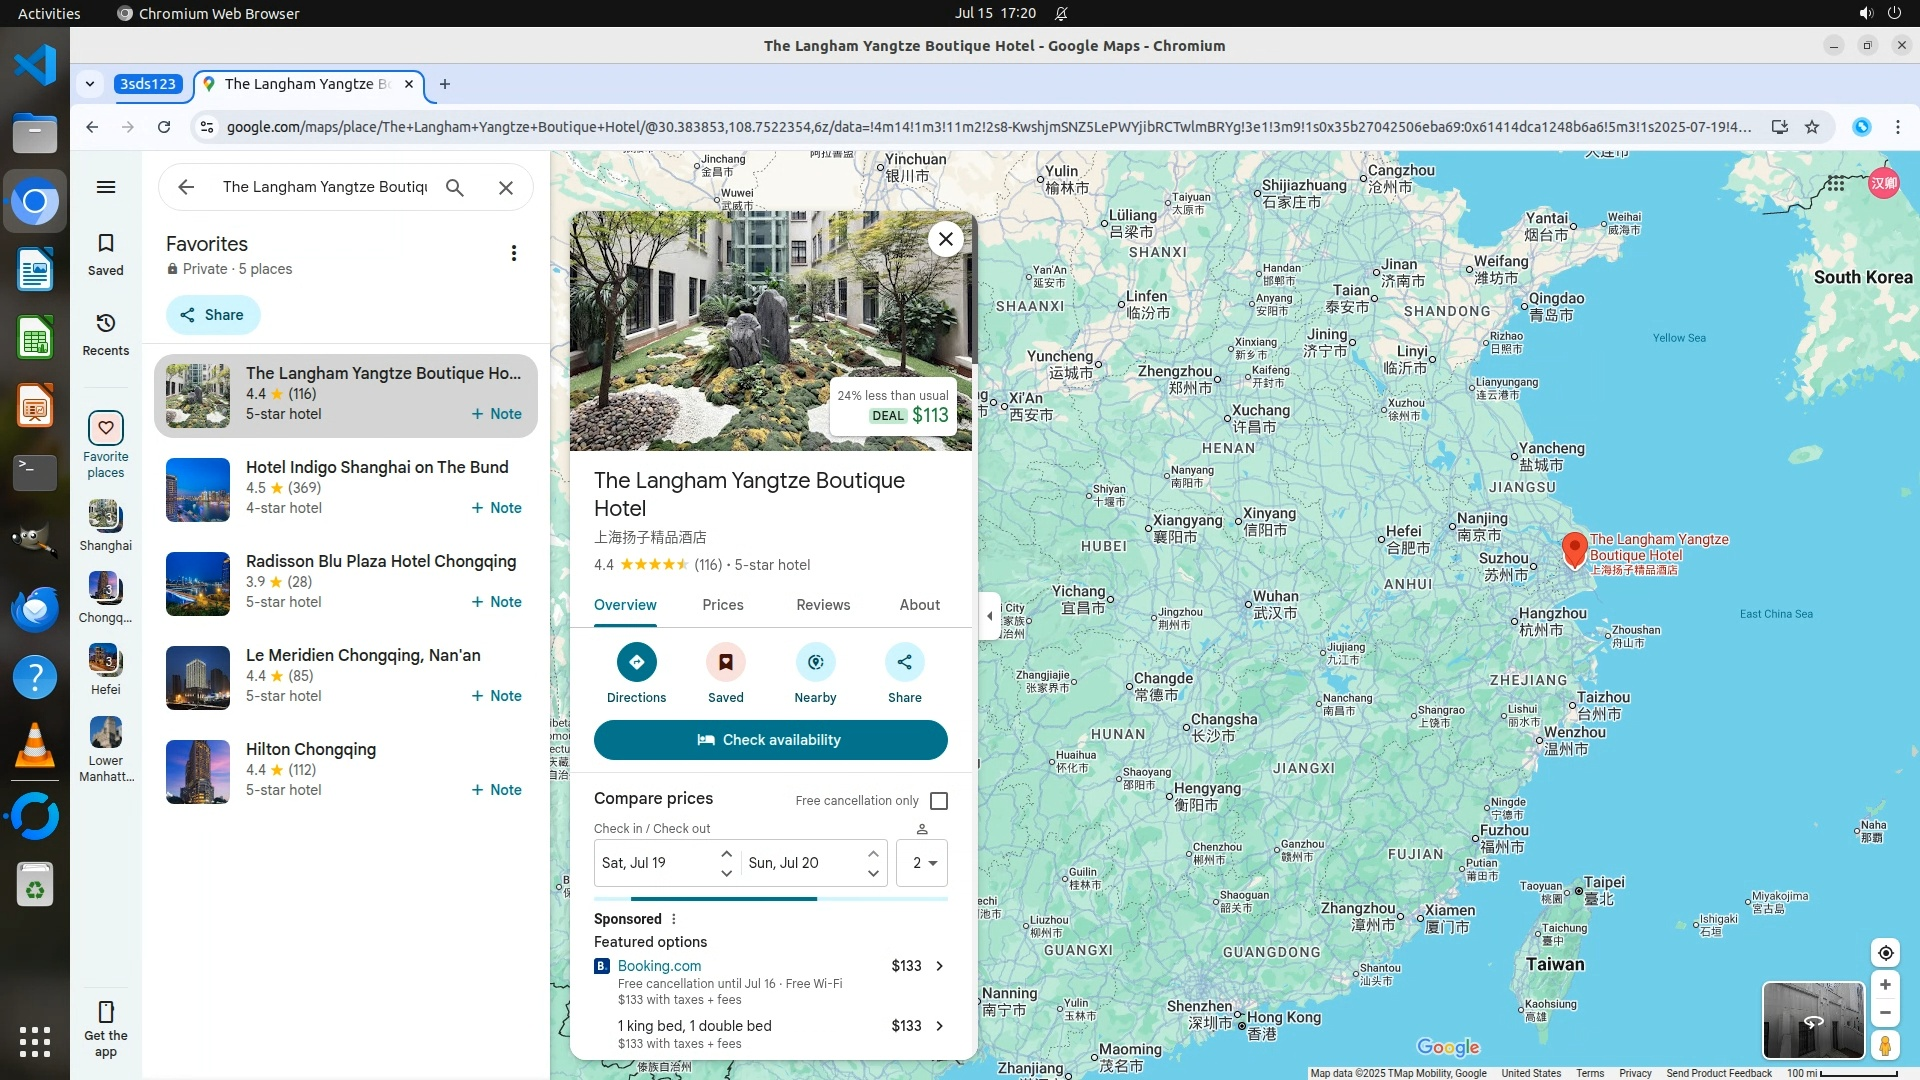Open the Layers satellite view thumbnail

pos(1812,1020)
